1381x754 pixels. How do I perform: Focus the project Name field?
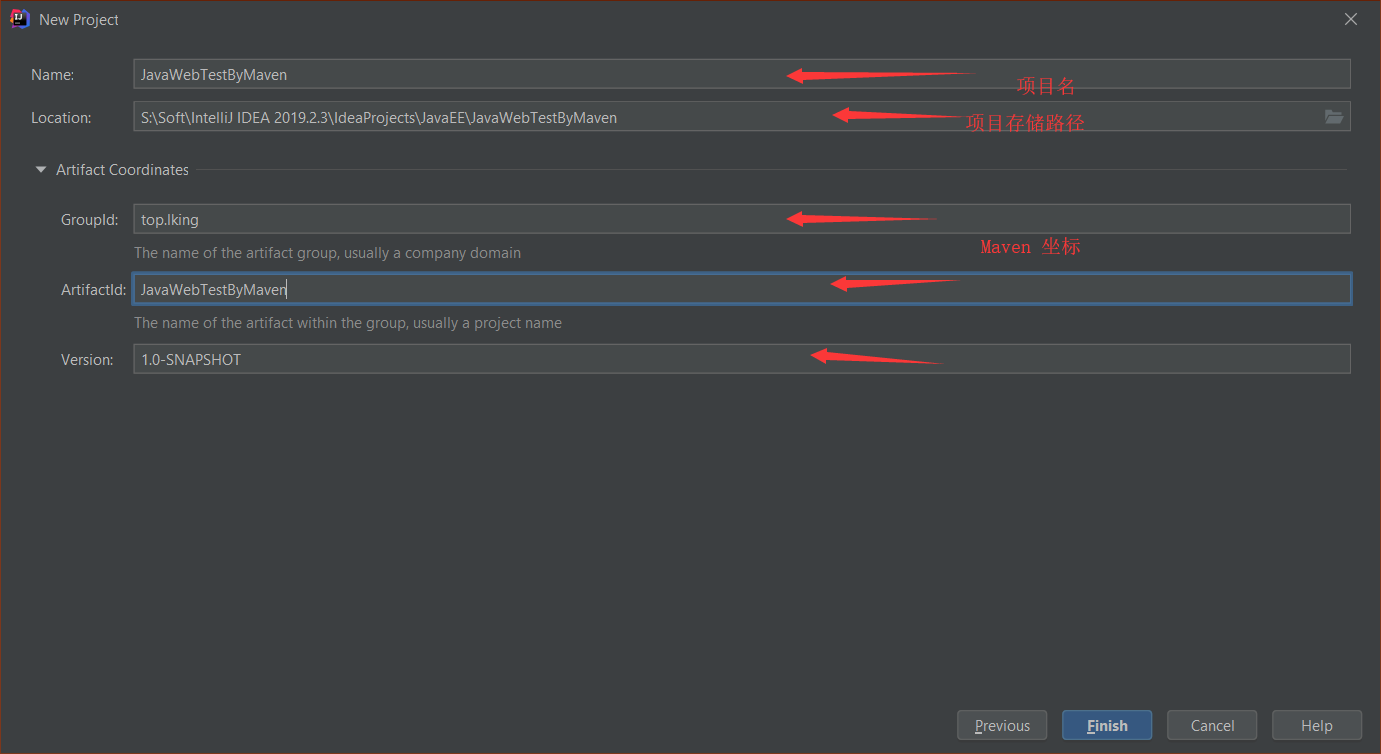click(742, 74)
